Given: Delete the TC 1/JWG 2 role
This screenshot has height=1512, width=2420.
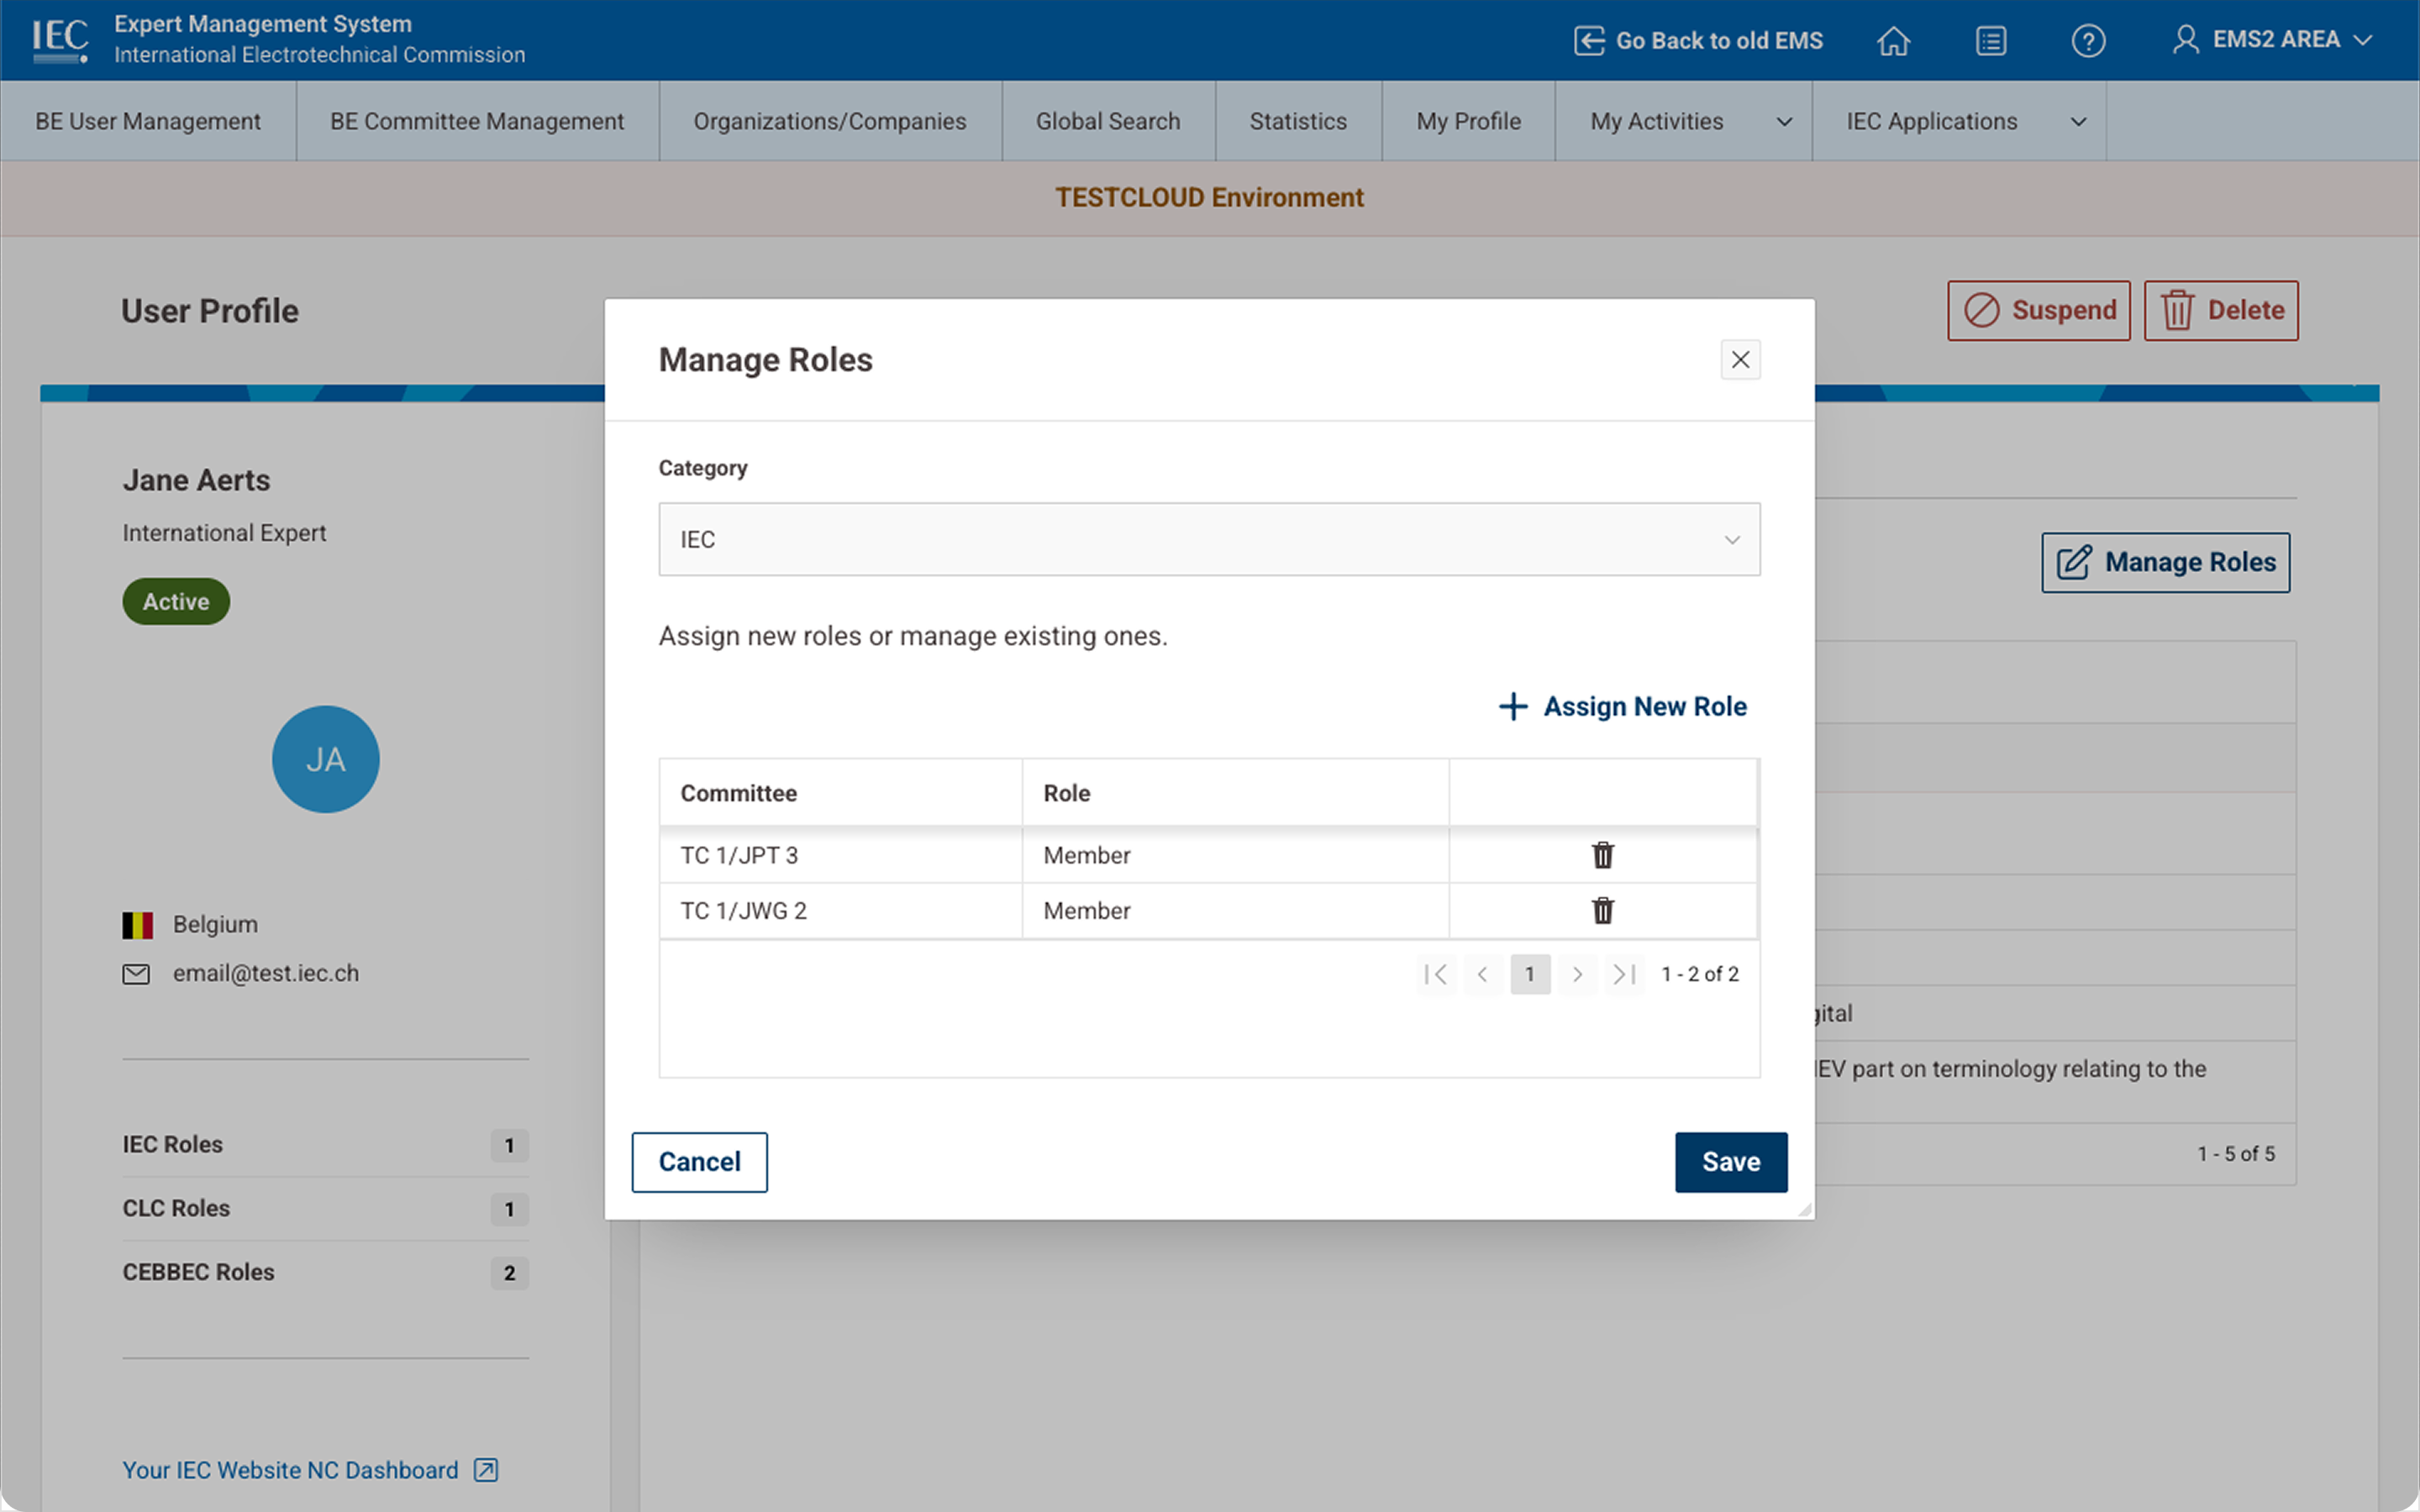Looking at the screenshot, I should (x=1603, y=910).
